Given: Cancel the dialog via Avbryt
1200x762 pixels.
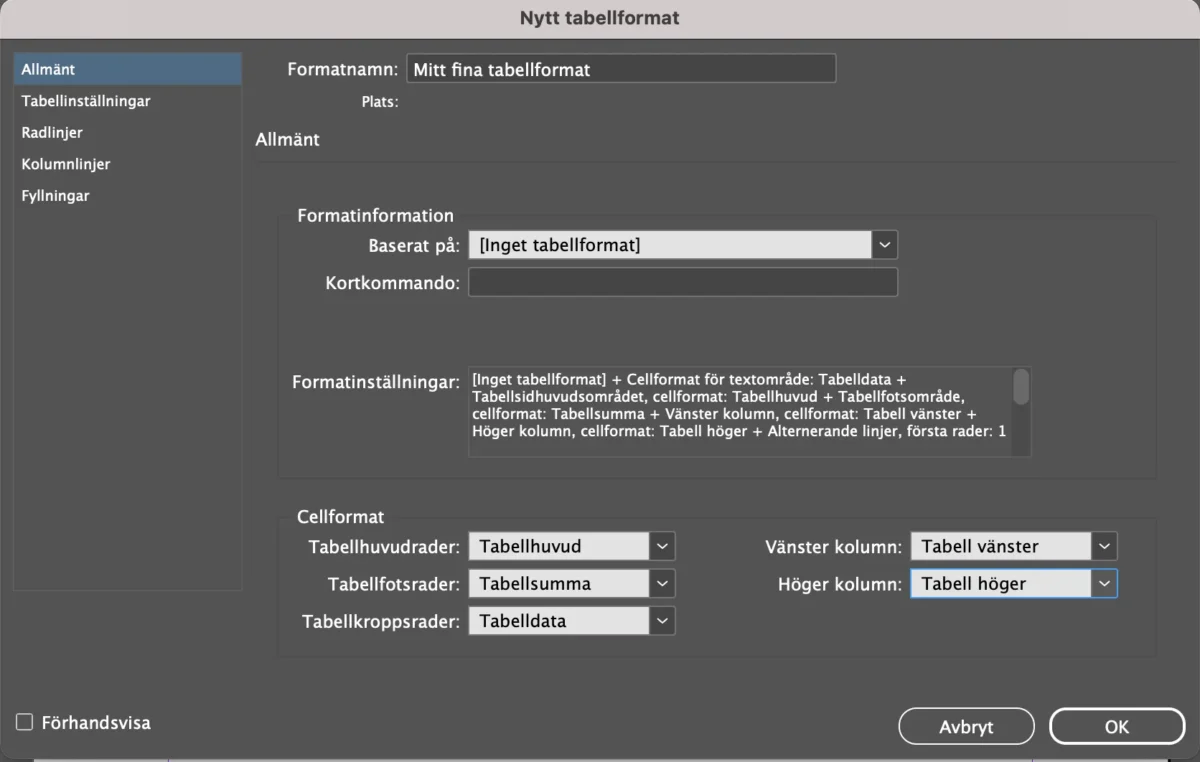Looking at the screenshot, I should [x=966, y=726].
